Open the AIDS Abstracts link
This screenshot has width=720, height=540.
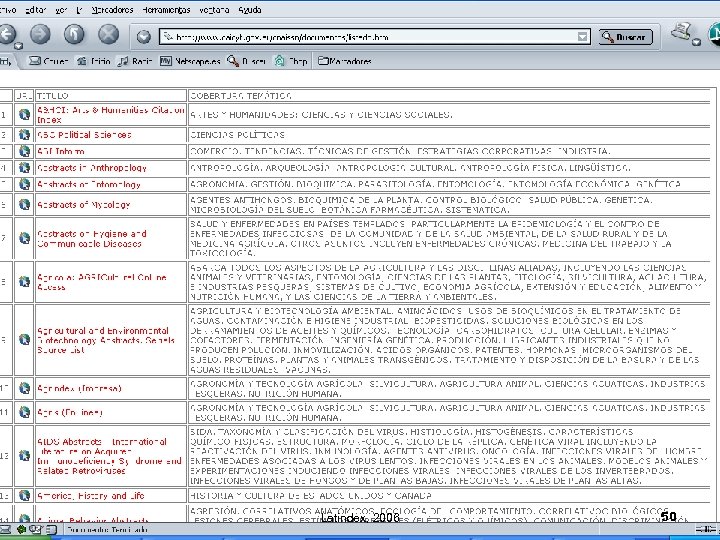click(109, 456)
